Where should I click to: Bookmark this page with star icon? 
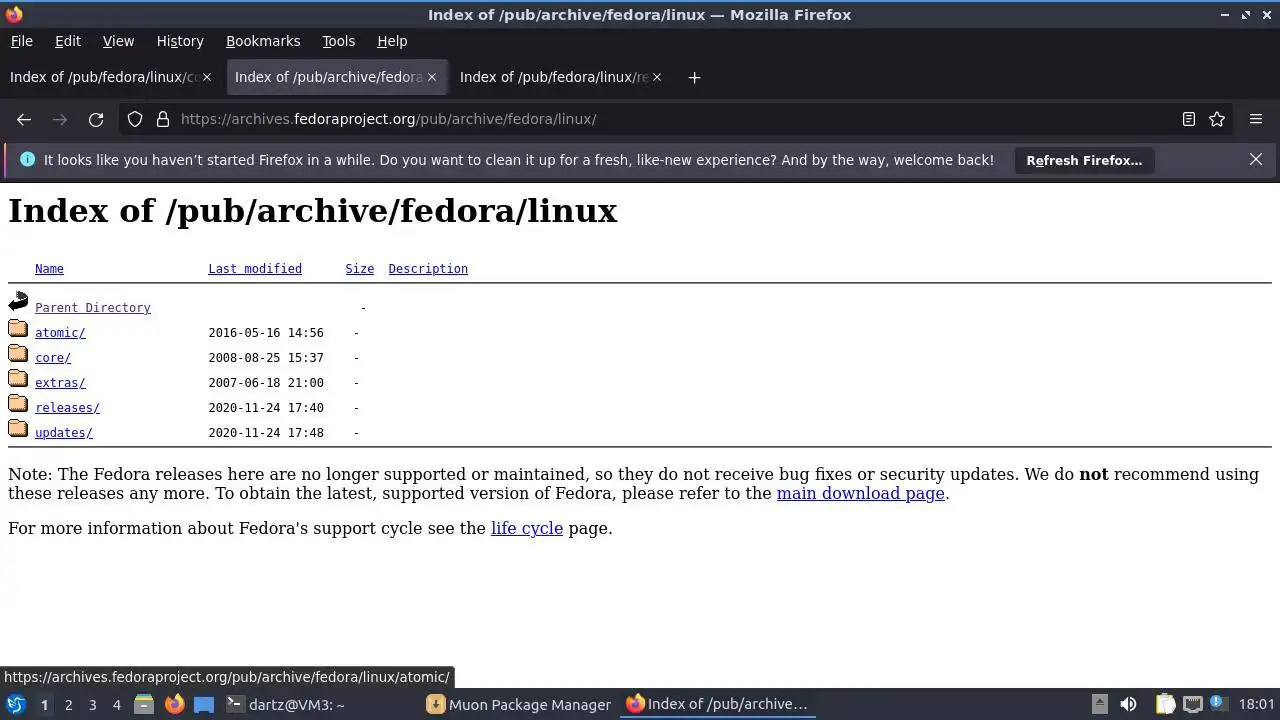click(1217, 119)
